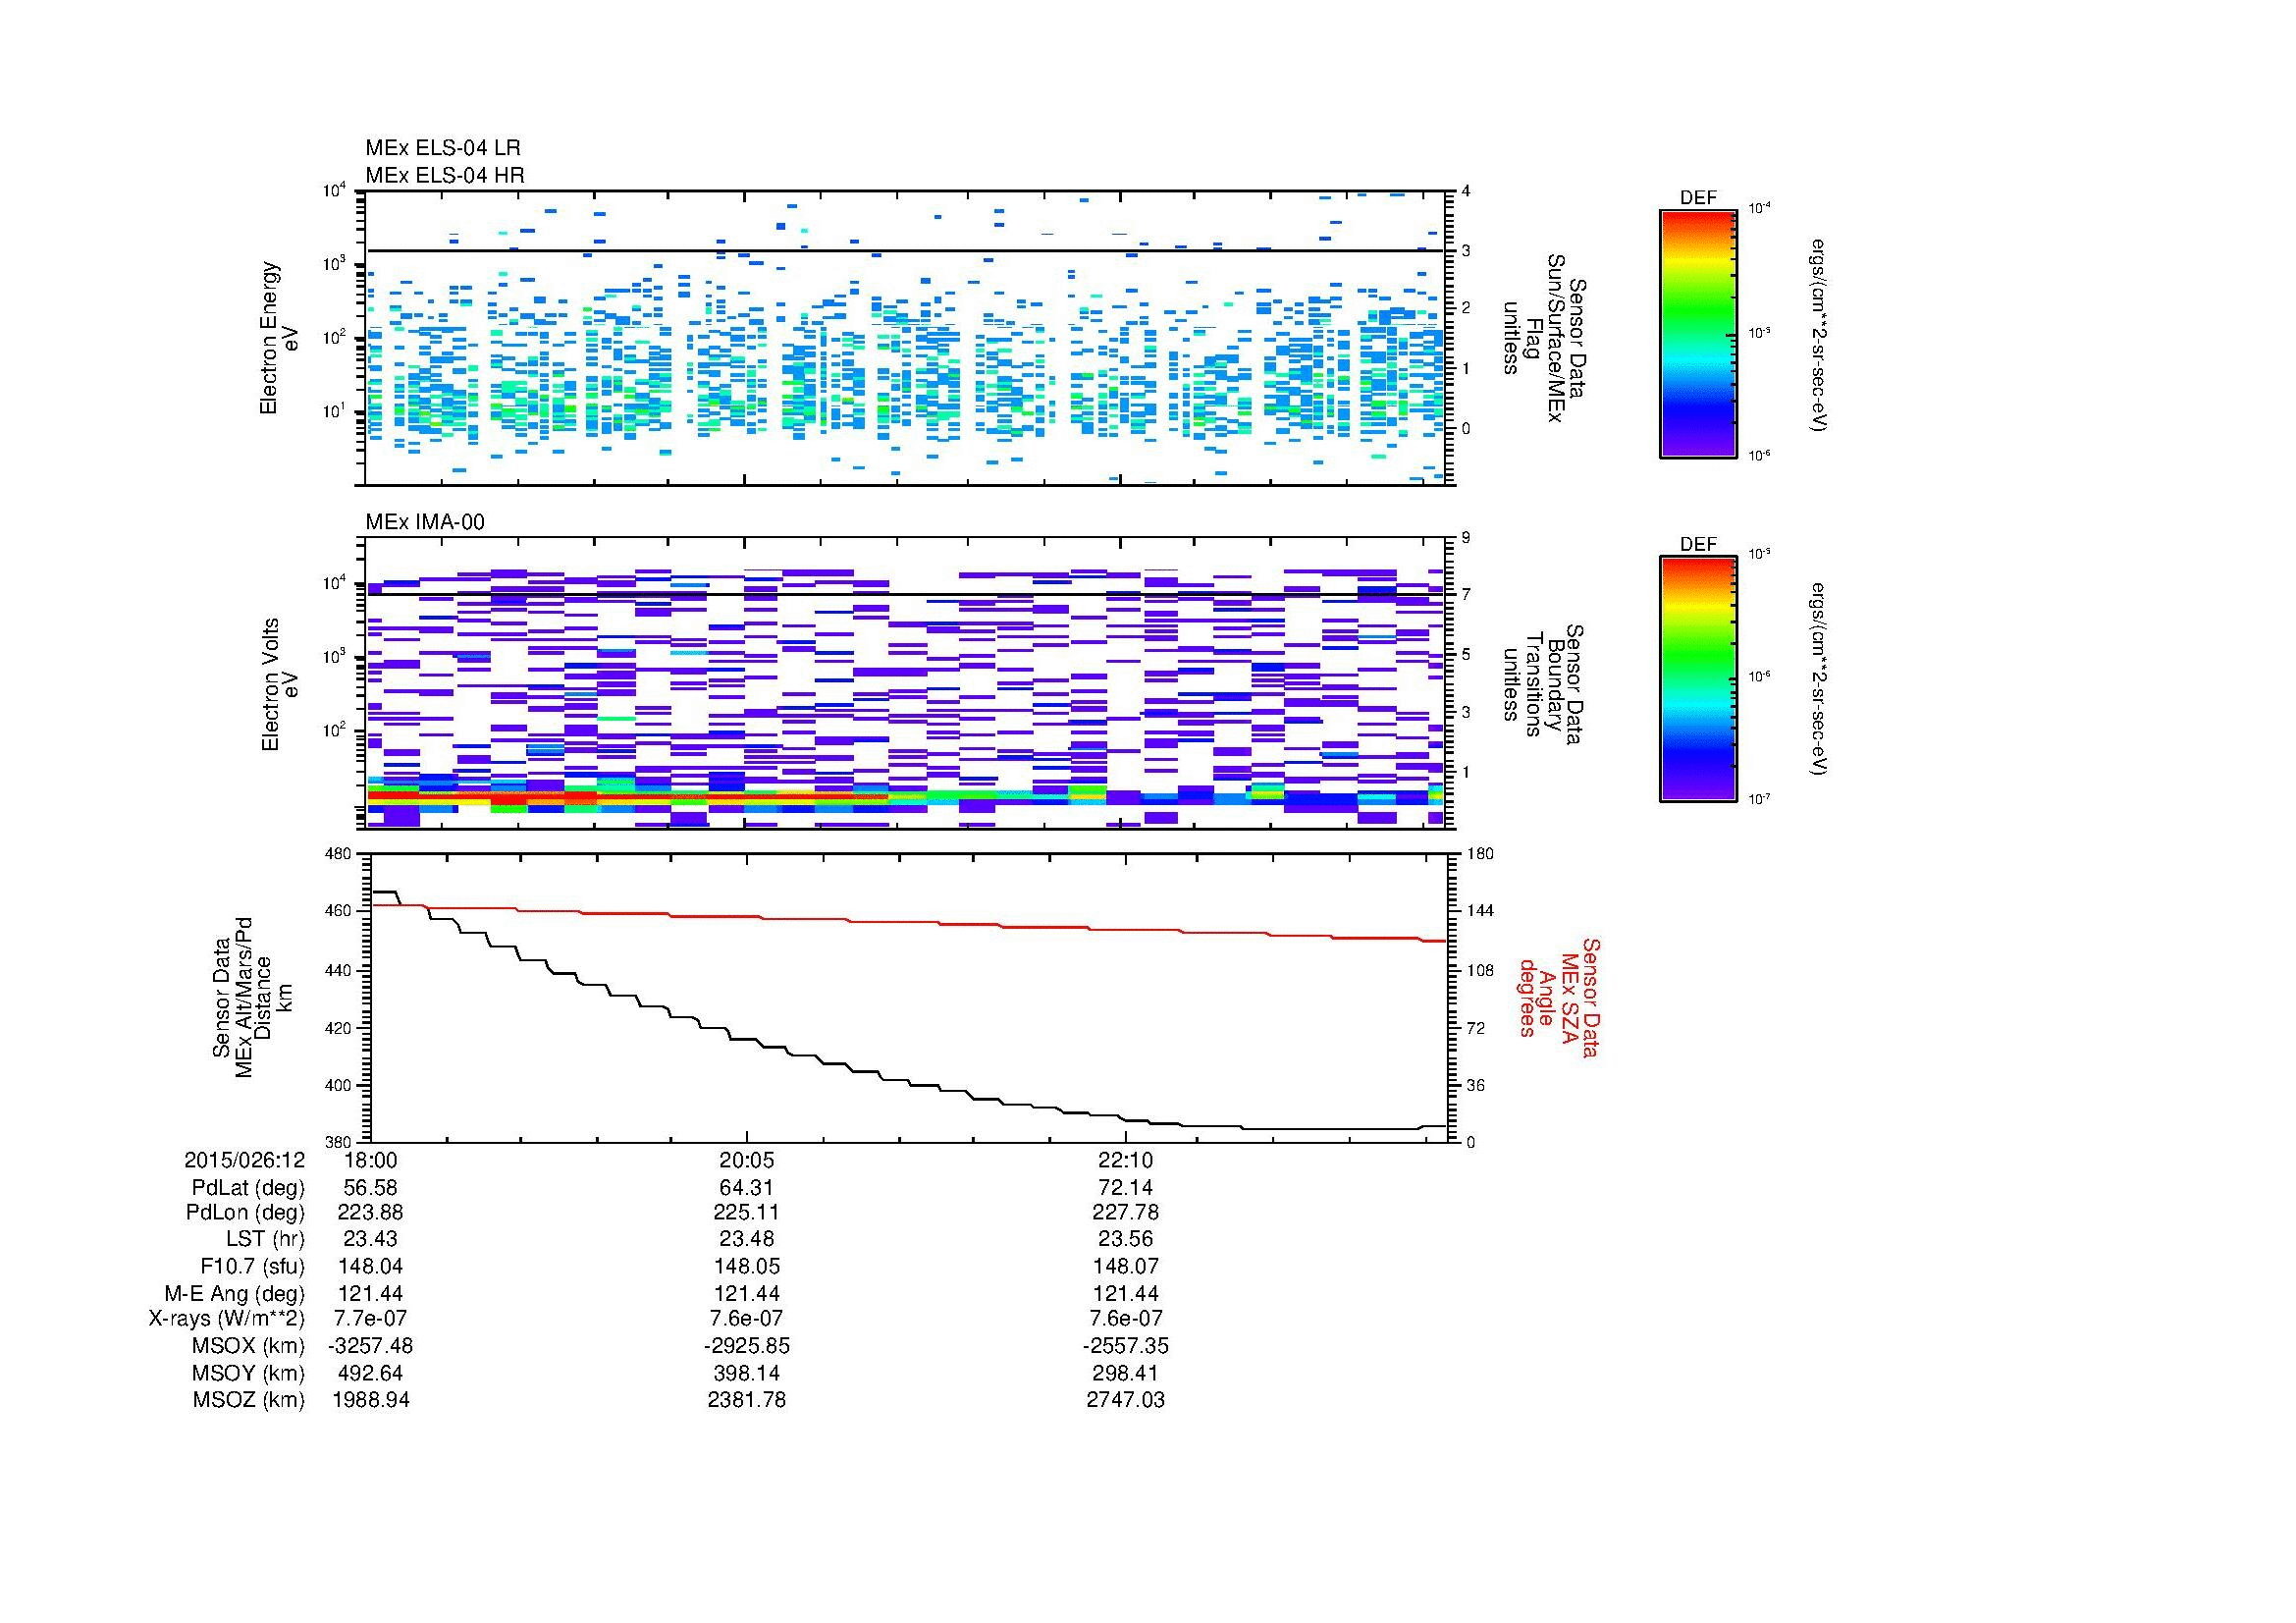Click the LST value '23.56'

[1126, 1239]
